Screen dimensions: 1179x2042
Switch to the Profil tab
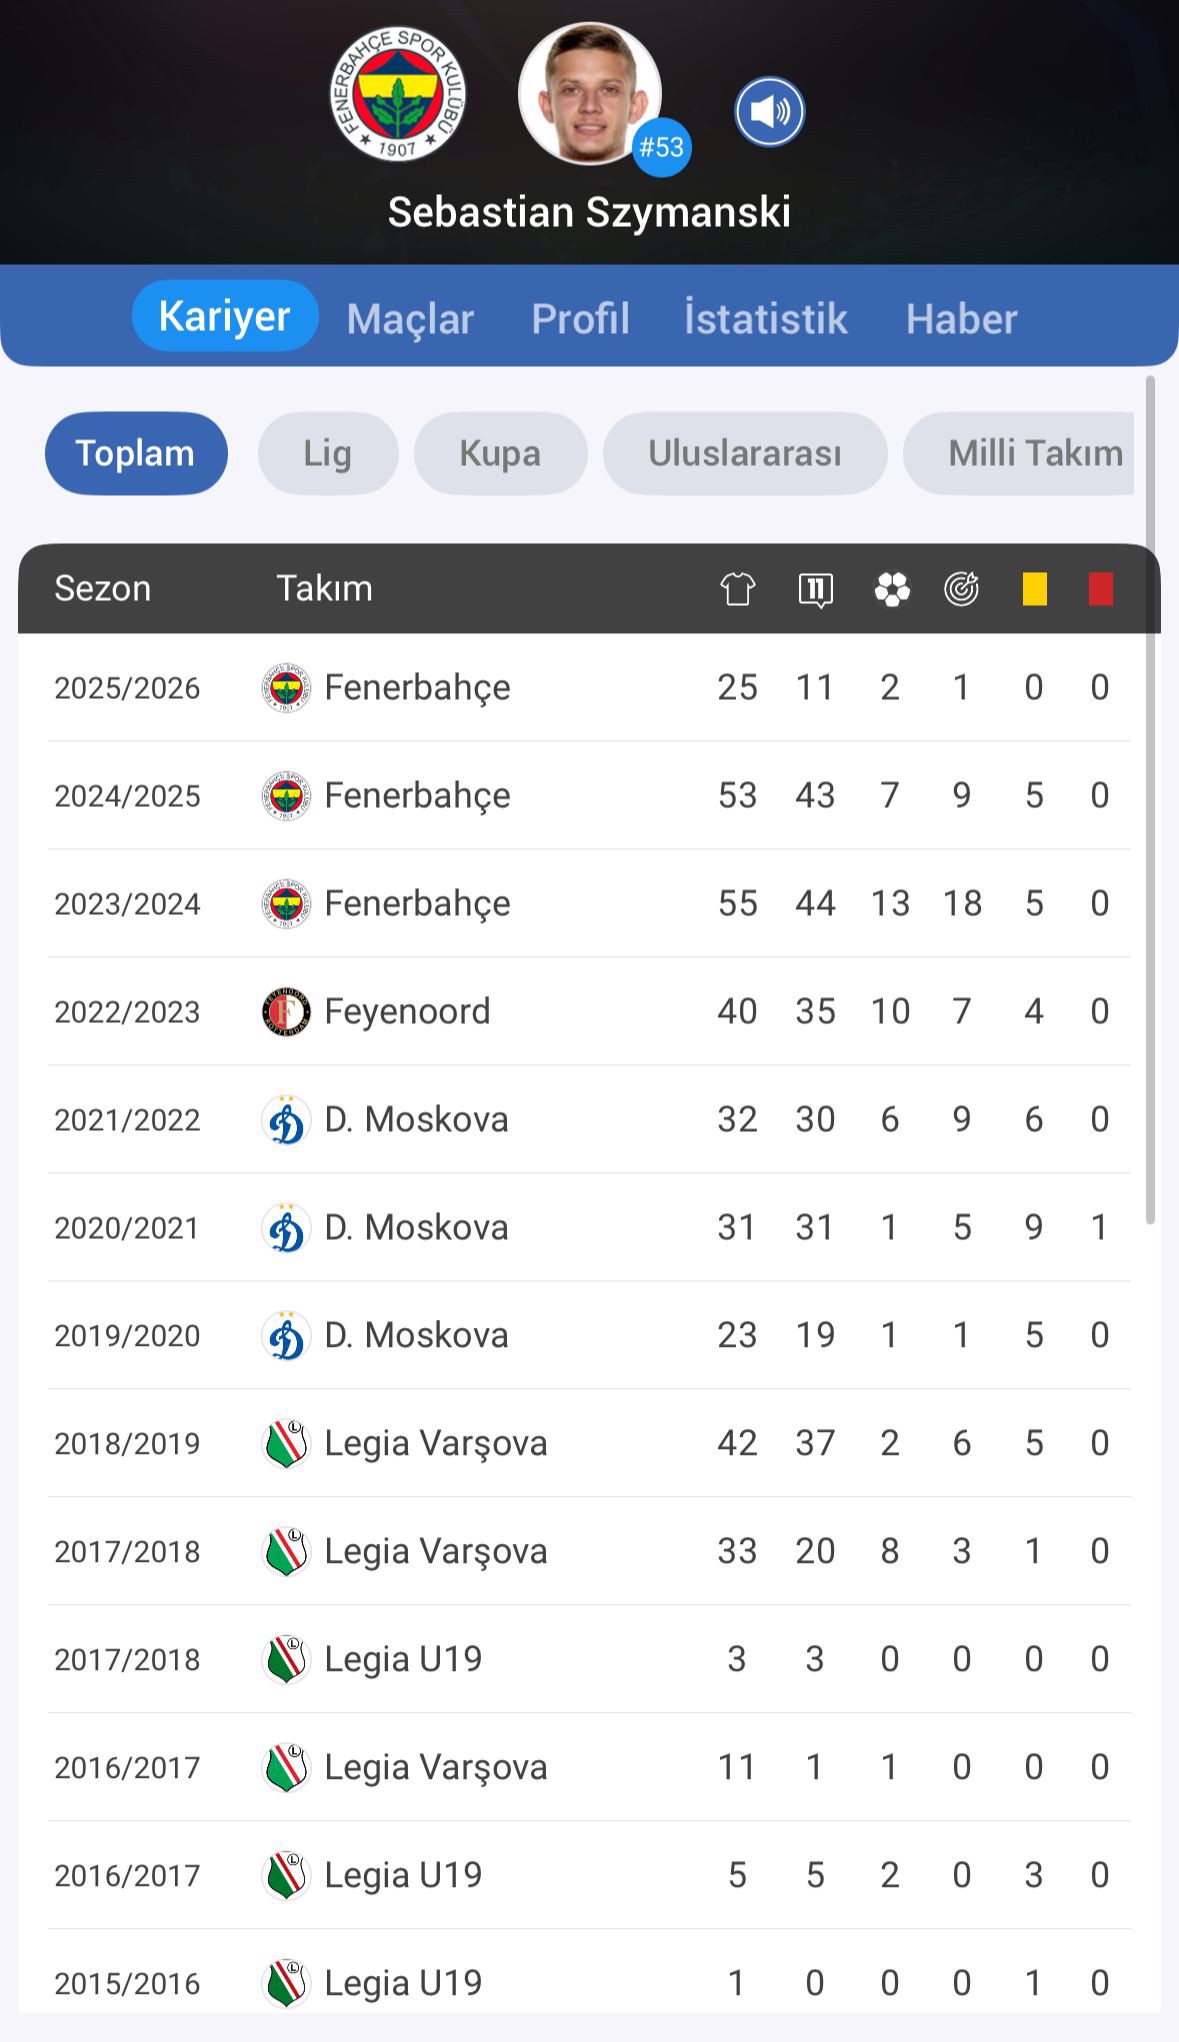580,319
